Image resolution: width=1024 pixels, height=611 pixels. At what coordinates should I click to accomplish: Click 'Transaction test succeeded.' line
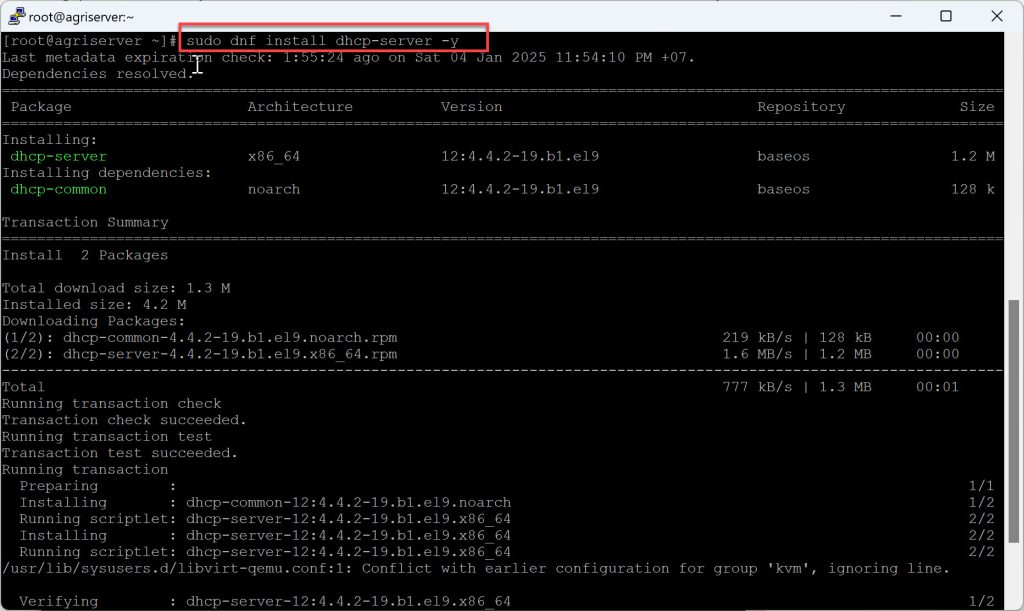click(x=120, y=453)
